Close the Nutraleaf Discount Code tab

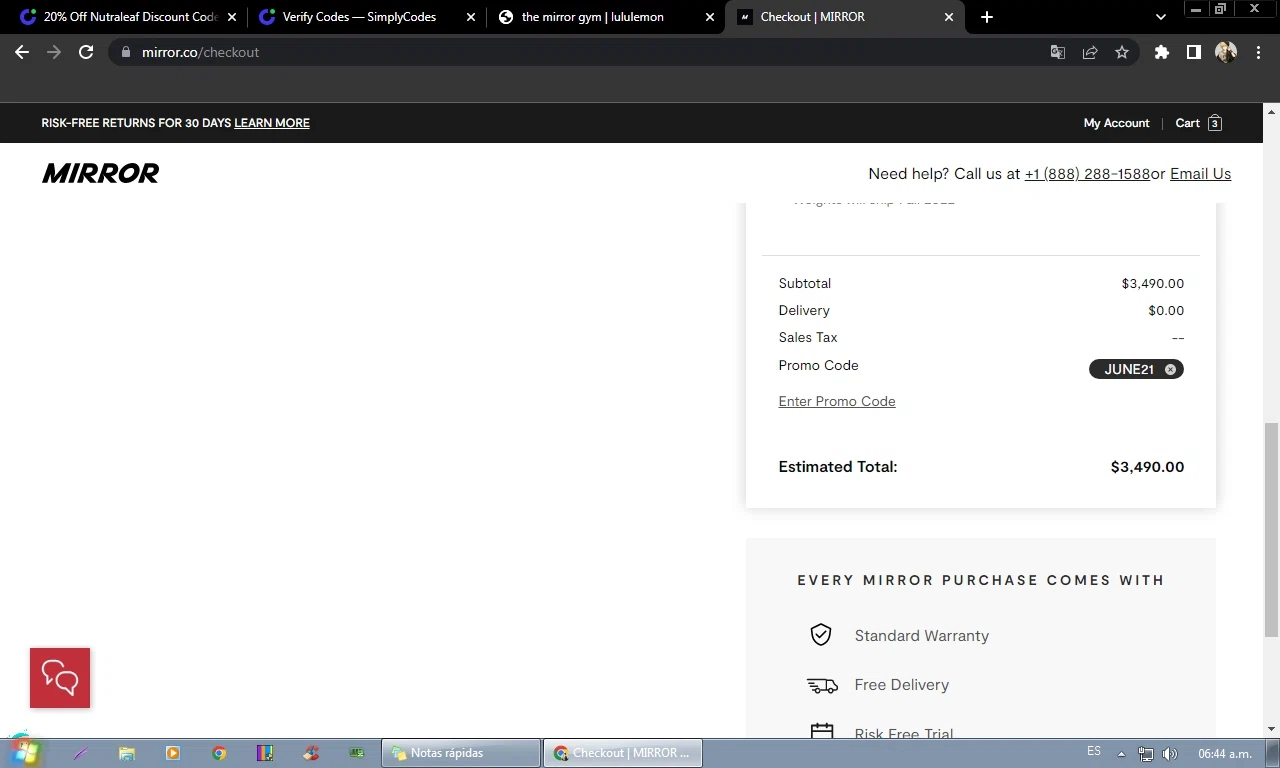(232, 17)
